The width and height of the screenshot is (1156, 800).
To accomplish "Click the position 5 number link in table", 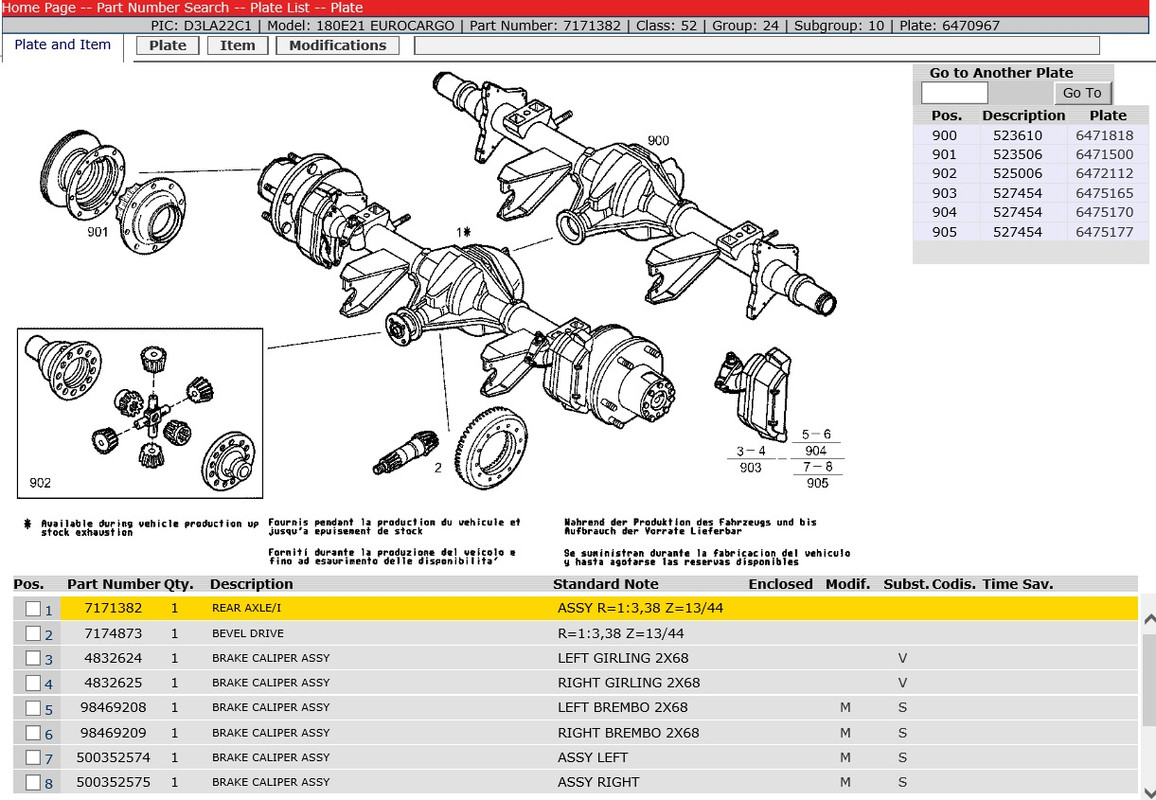I will pyautogui.click(x=49, y=710).
